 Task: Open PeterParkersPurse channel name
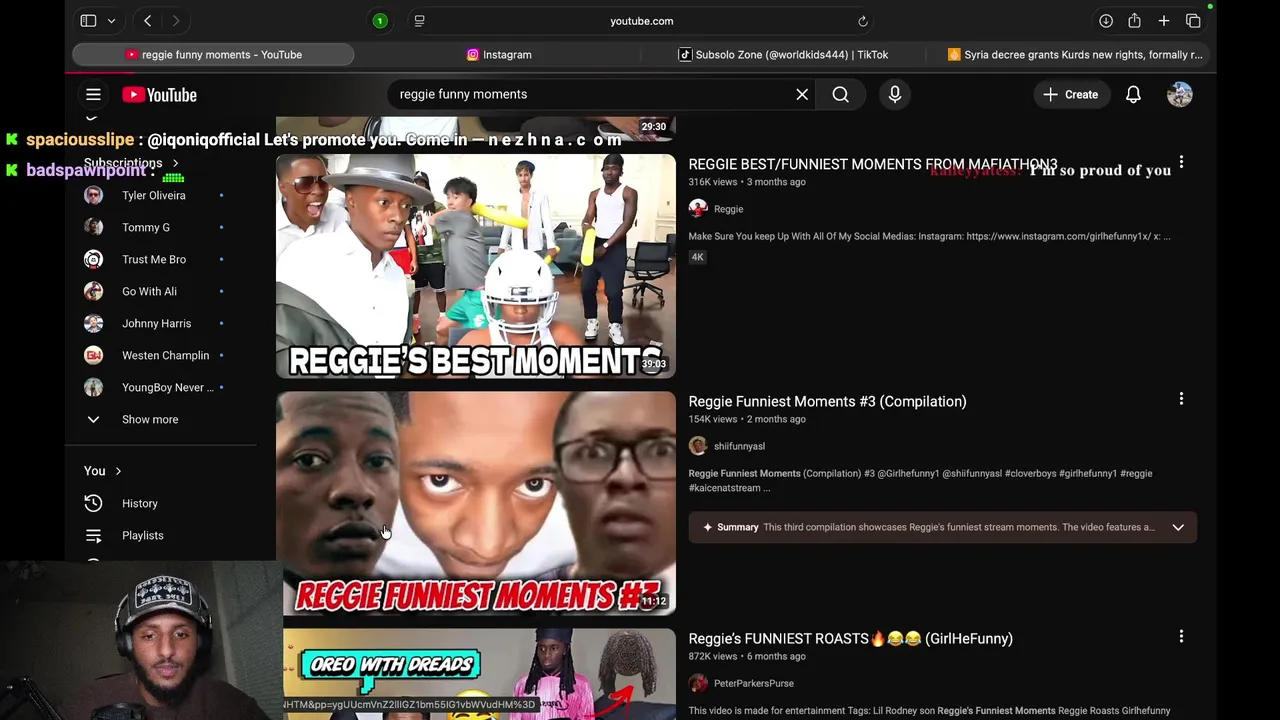[753, 683]
